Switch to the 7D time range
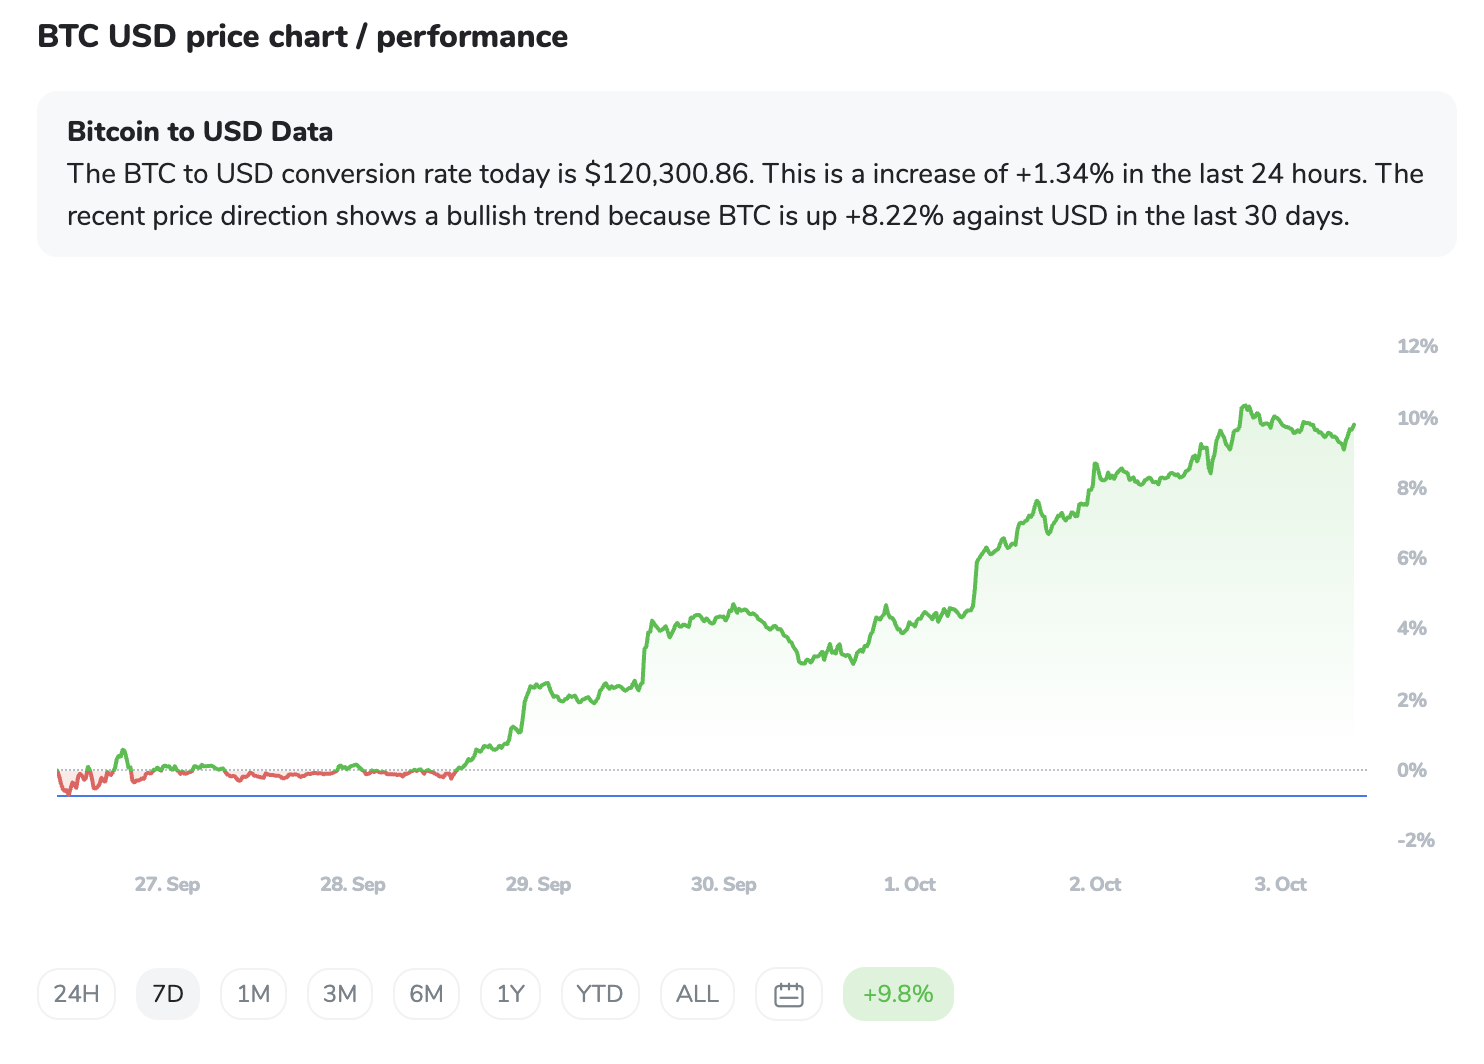 [168, 994]
